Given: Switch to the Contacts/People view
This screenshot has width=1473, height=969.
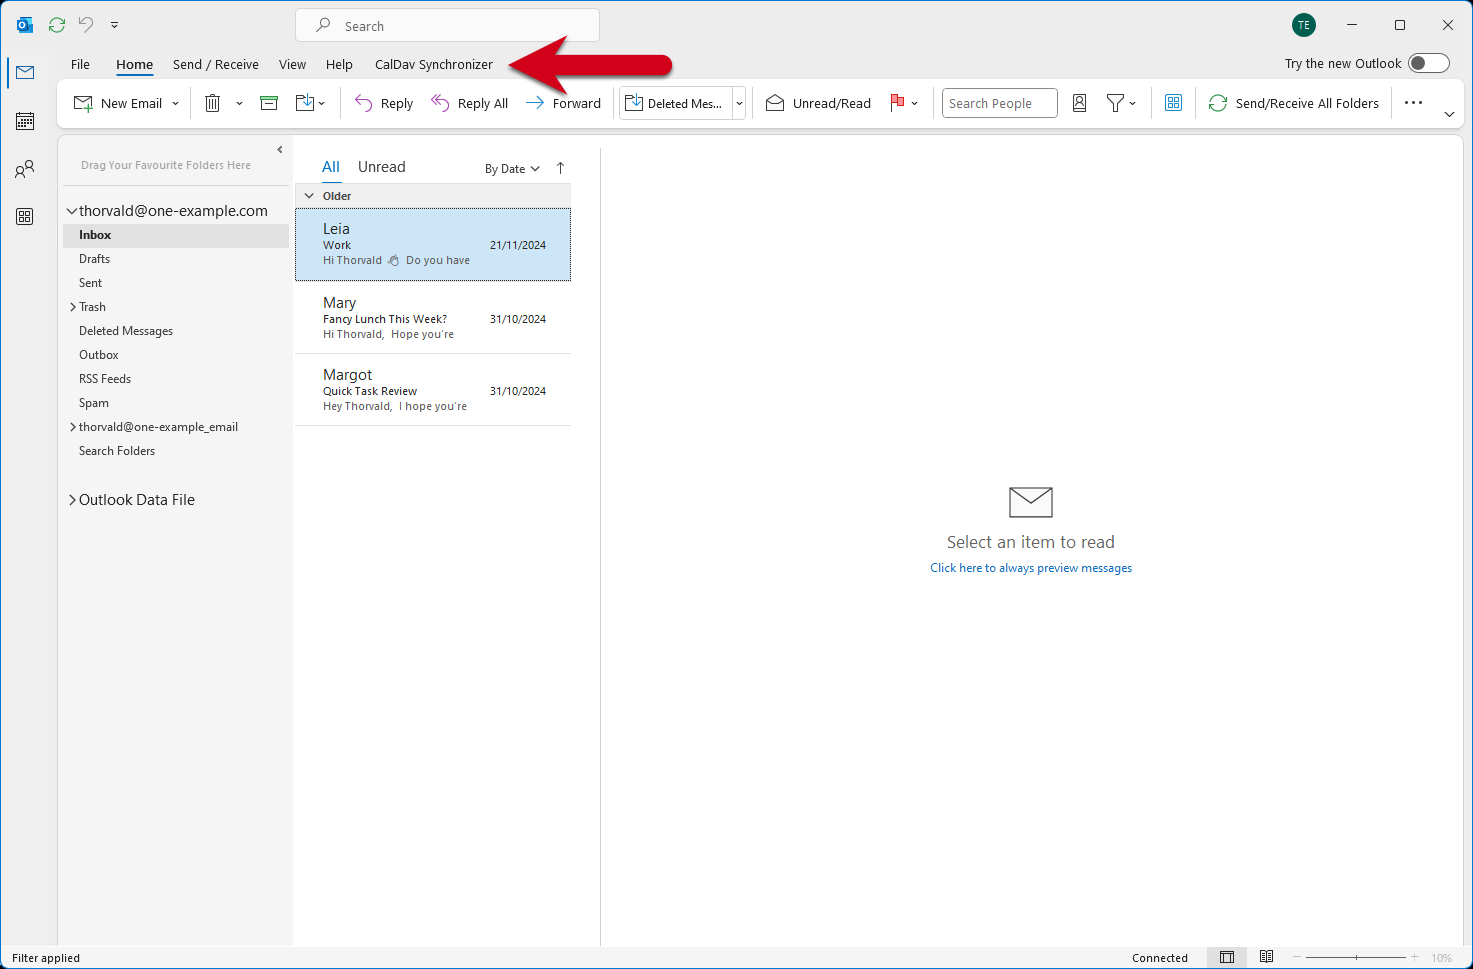Looking at the screenshot, I should [x=24, y=168].
